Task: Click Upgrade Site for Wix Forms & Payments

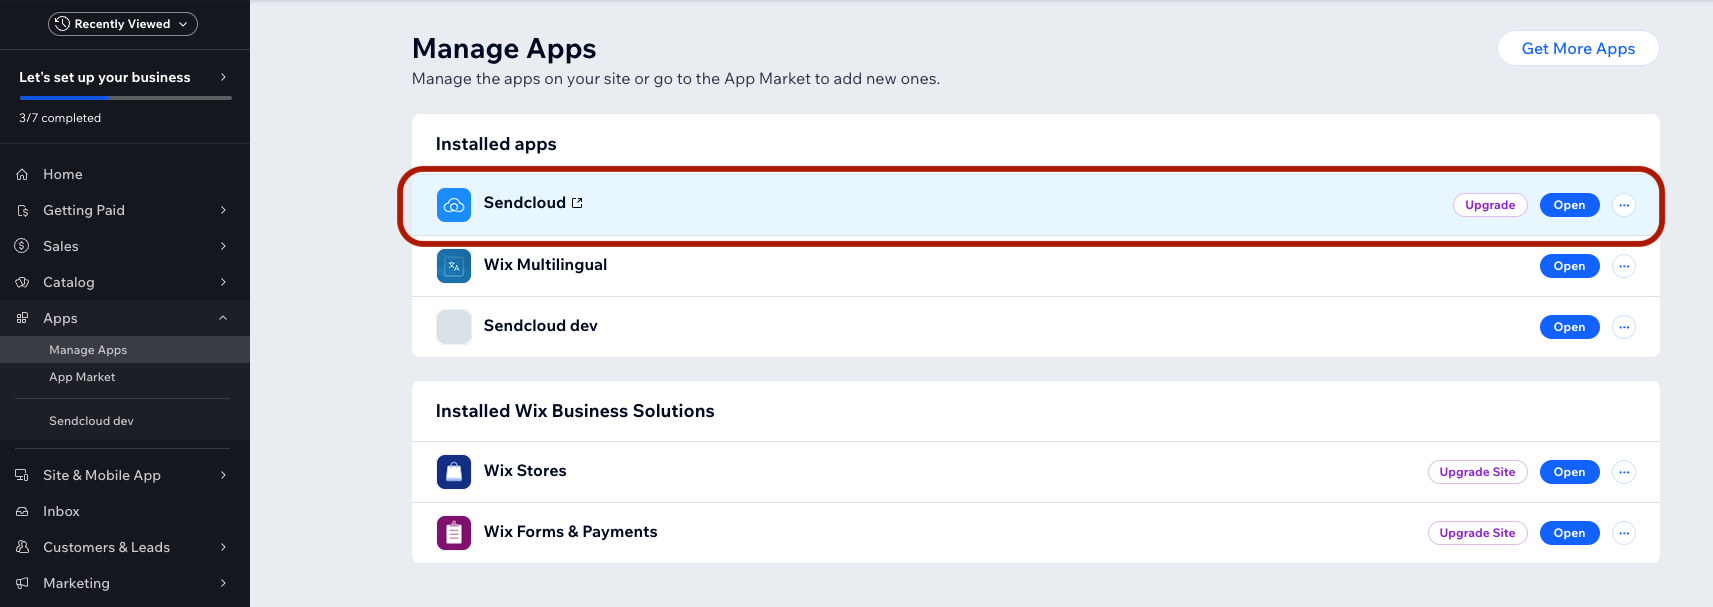Action: tap(1477, 533)
